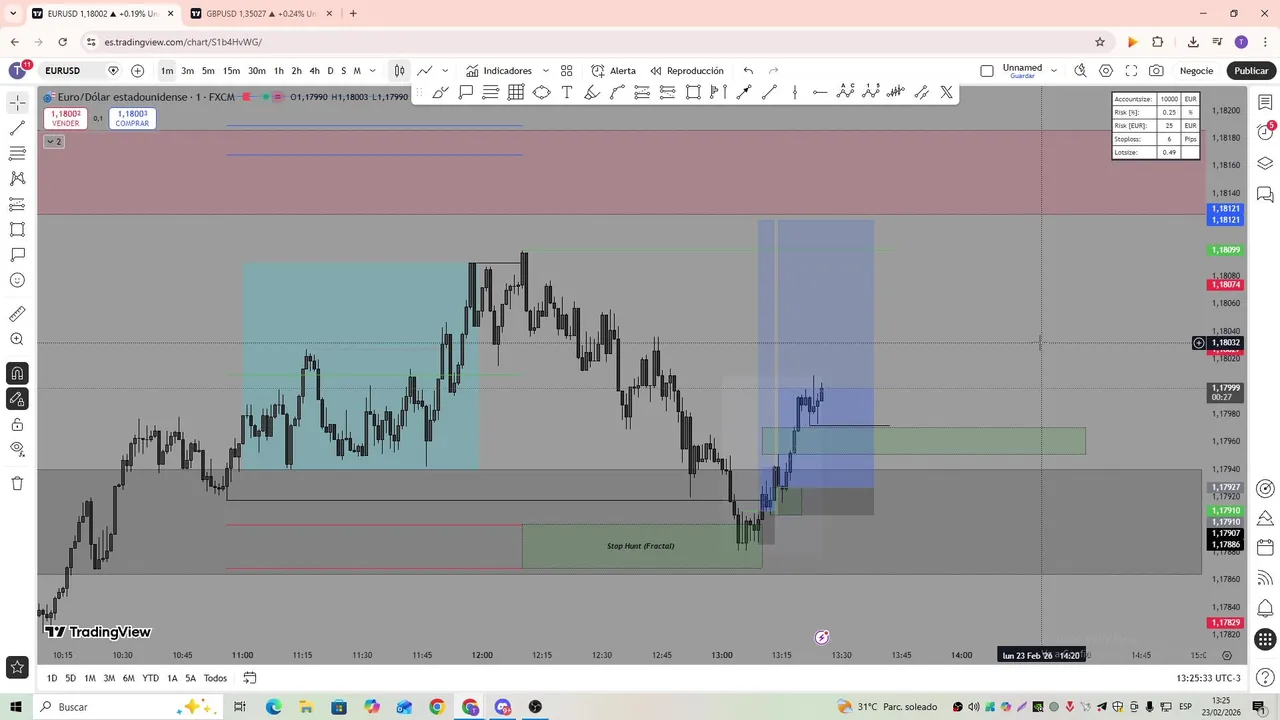Click the trash remove objects icon
This screenshot has height=720, width=1280.
pyautogui.click(x=17, y=483)
